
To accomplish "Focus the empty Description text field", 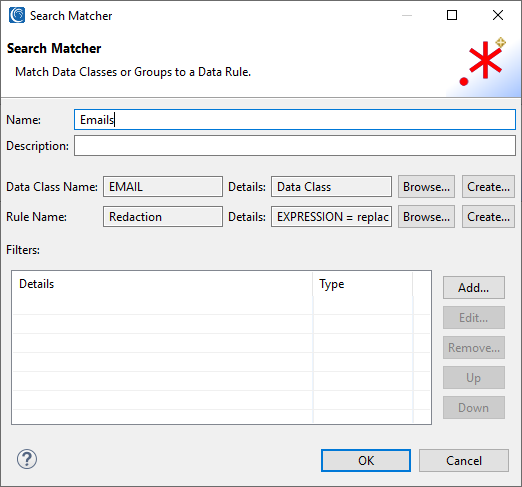I will 295,146.
